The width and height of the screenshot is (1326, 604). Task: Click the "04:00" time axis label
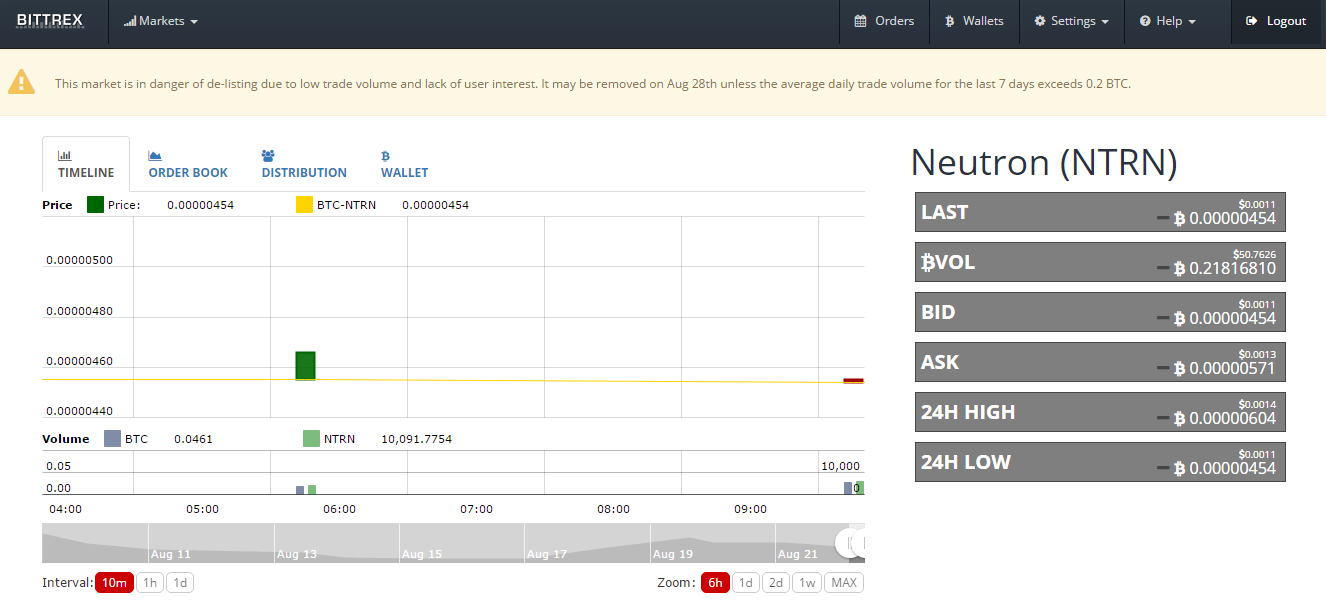pyautogui.click(x=65, y=509)
